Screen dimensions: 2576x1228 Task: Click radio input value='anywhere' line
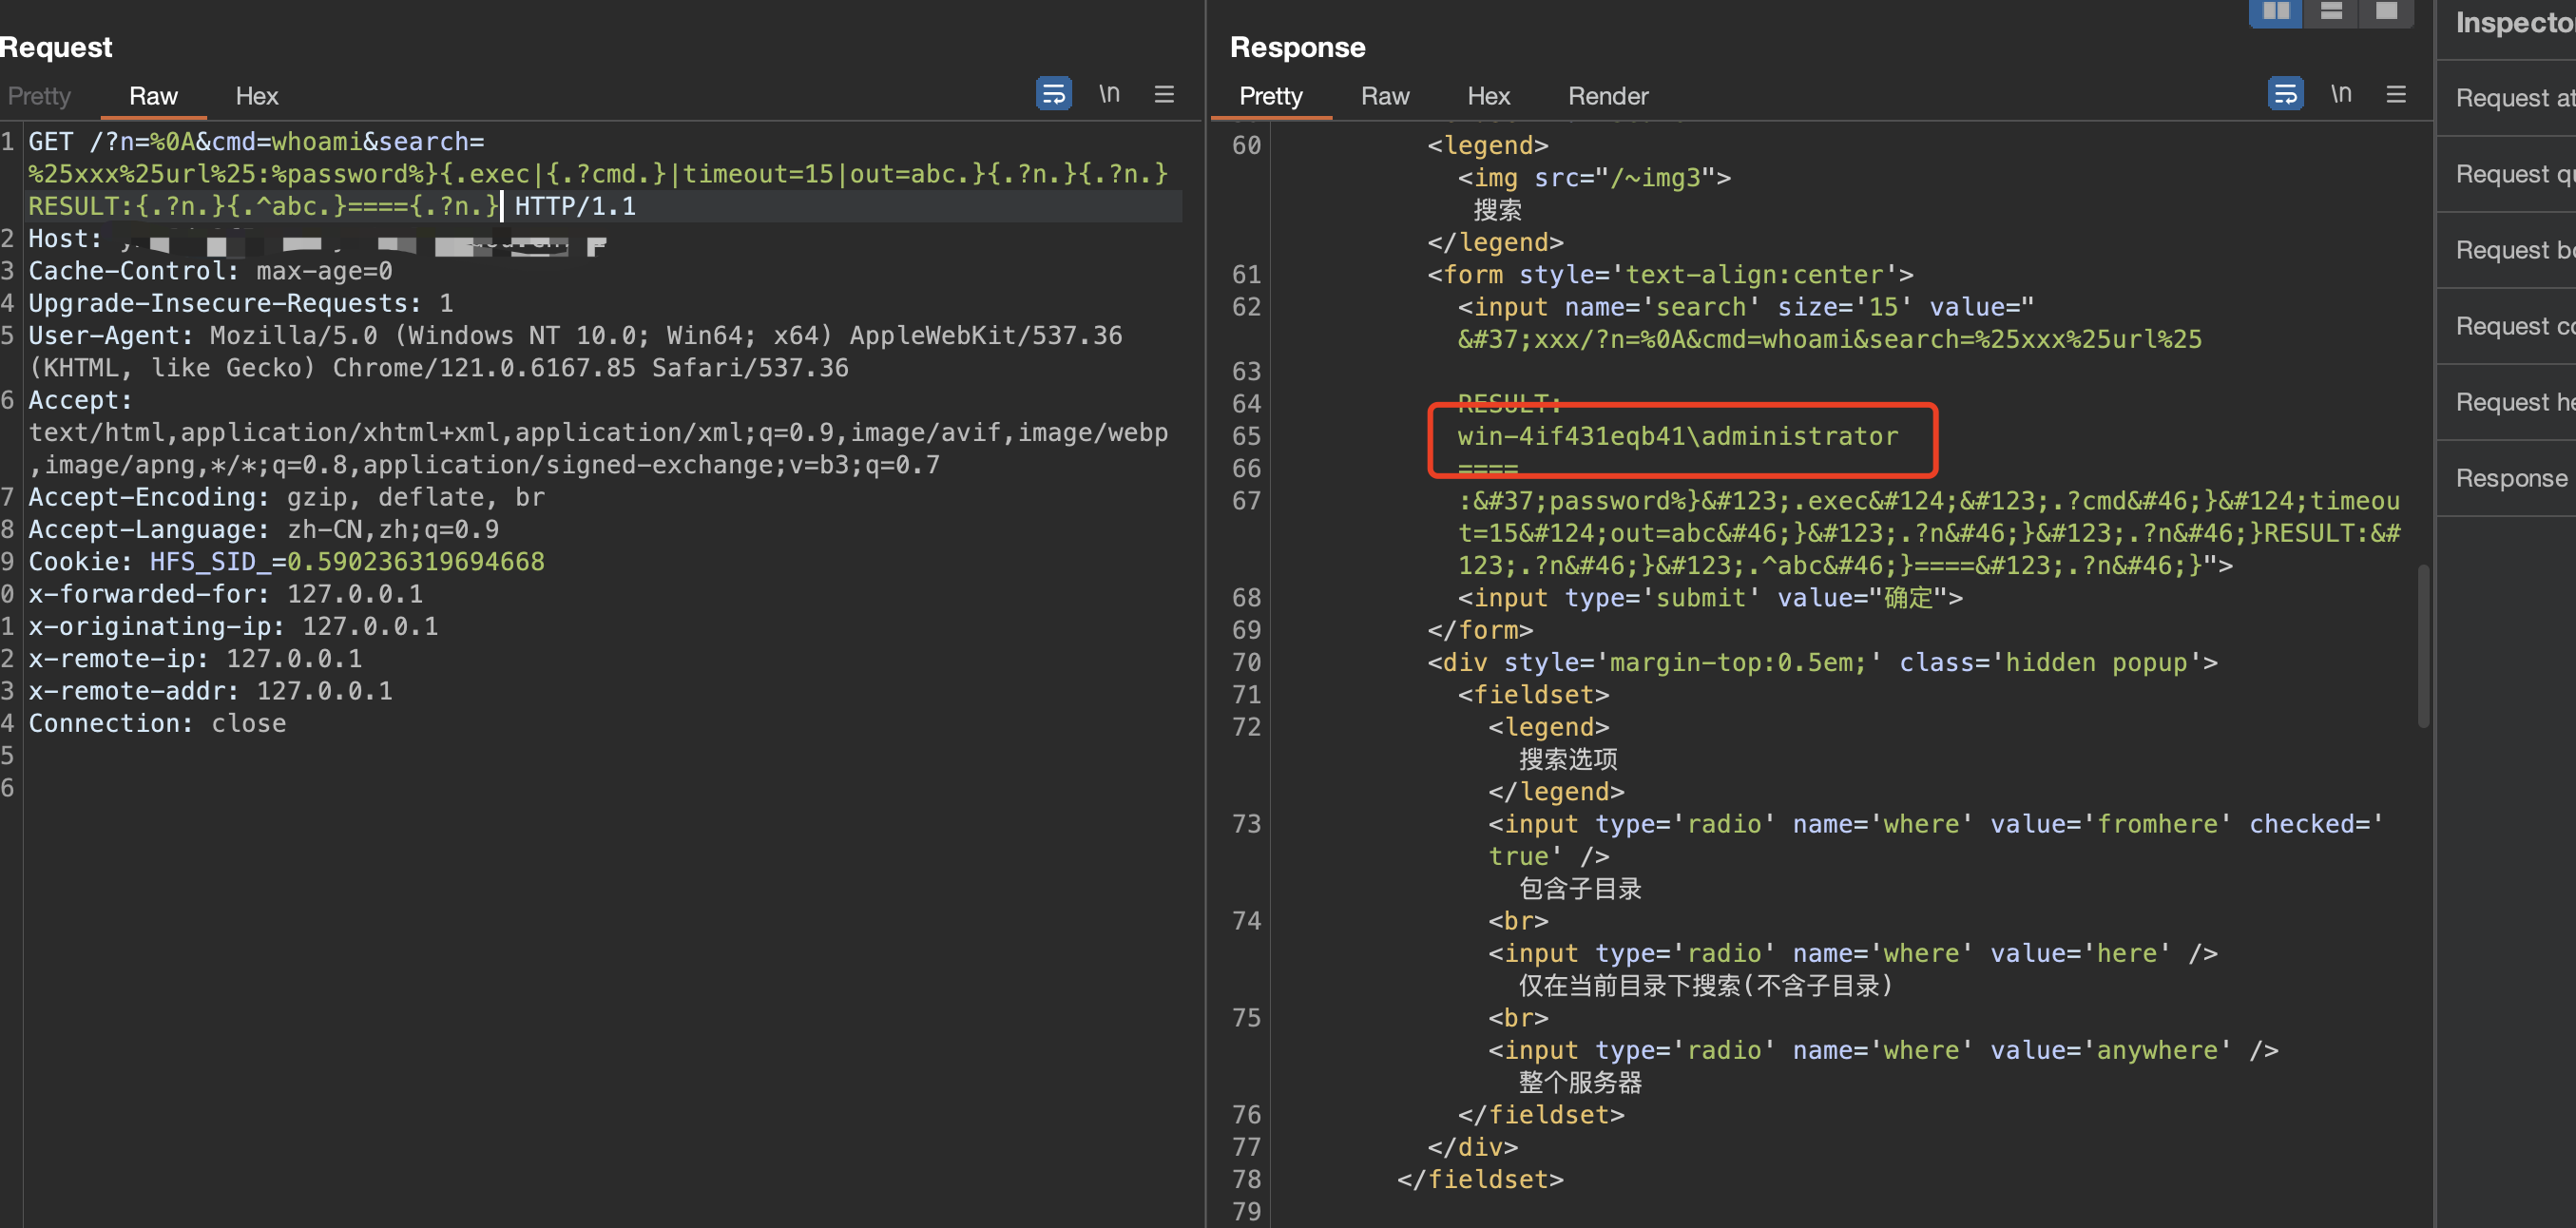(1883, 1050)
